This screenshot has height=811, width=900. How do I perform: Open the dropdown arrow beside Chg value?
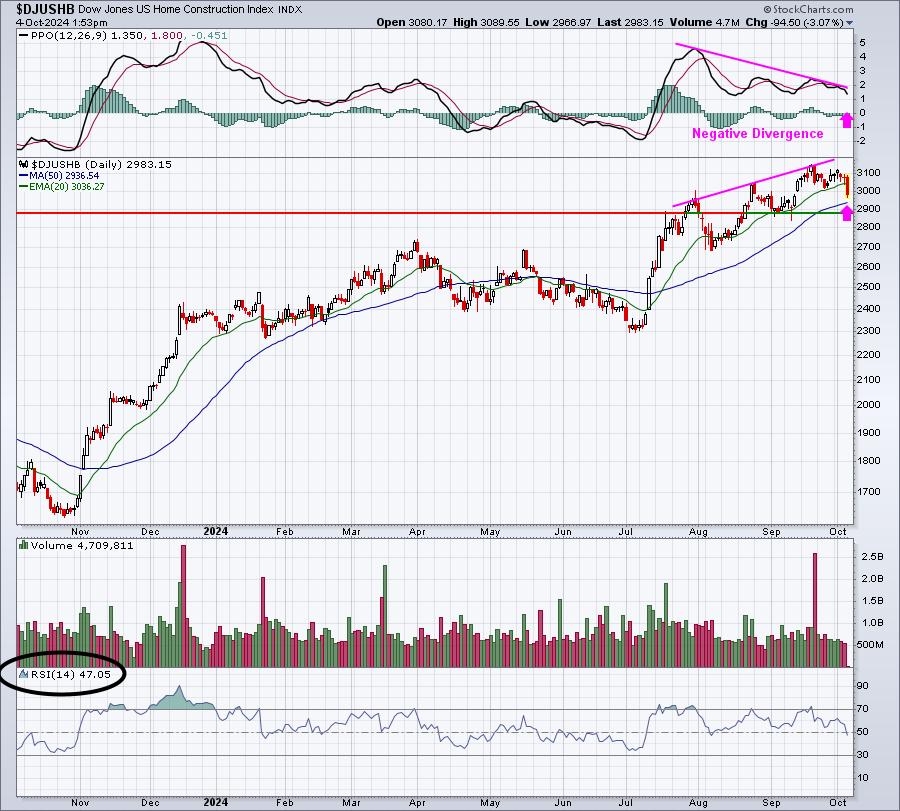click(849, 23)
